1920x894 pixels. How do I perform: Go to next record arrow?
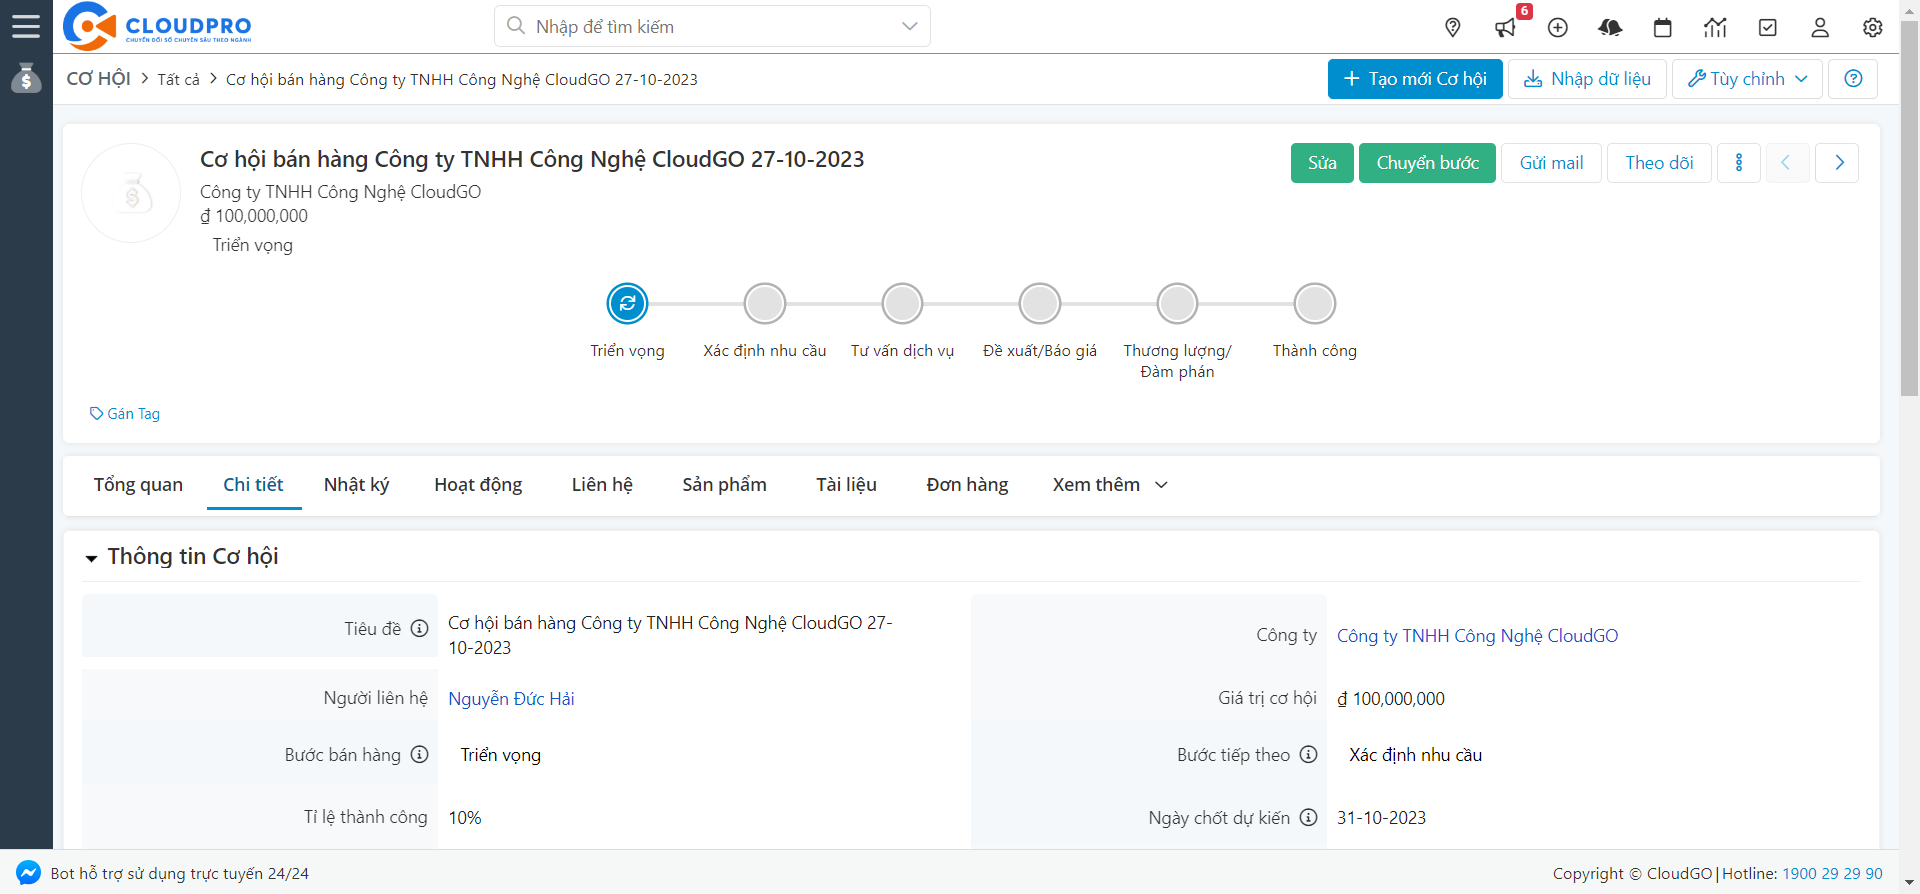coord(1839,163)
